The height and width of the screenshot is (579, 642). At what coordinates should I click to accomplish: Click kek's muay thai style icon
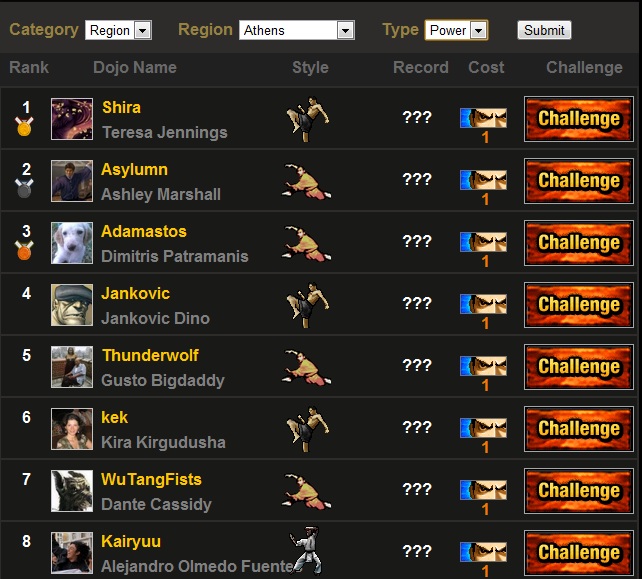(307, 429)
